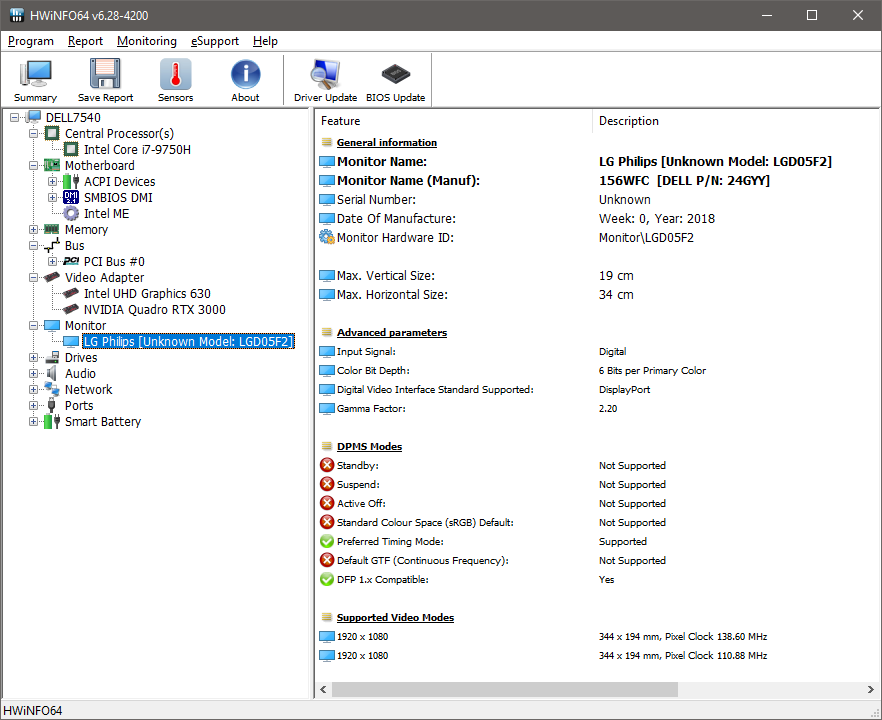Click the General information section heading
Viewport: 882px width, 720px height.
point(387,142)
